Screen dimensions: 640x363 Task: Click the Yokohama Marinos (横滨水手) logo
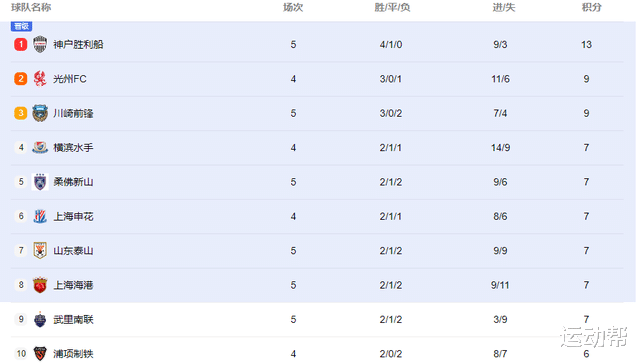(40, 147)
